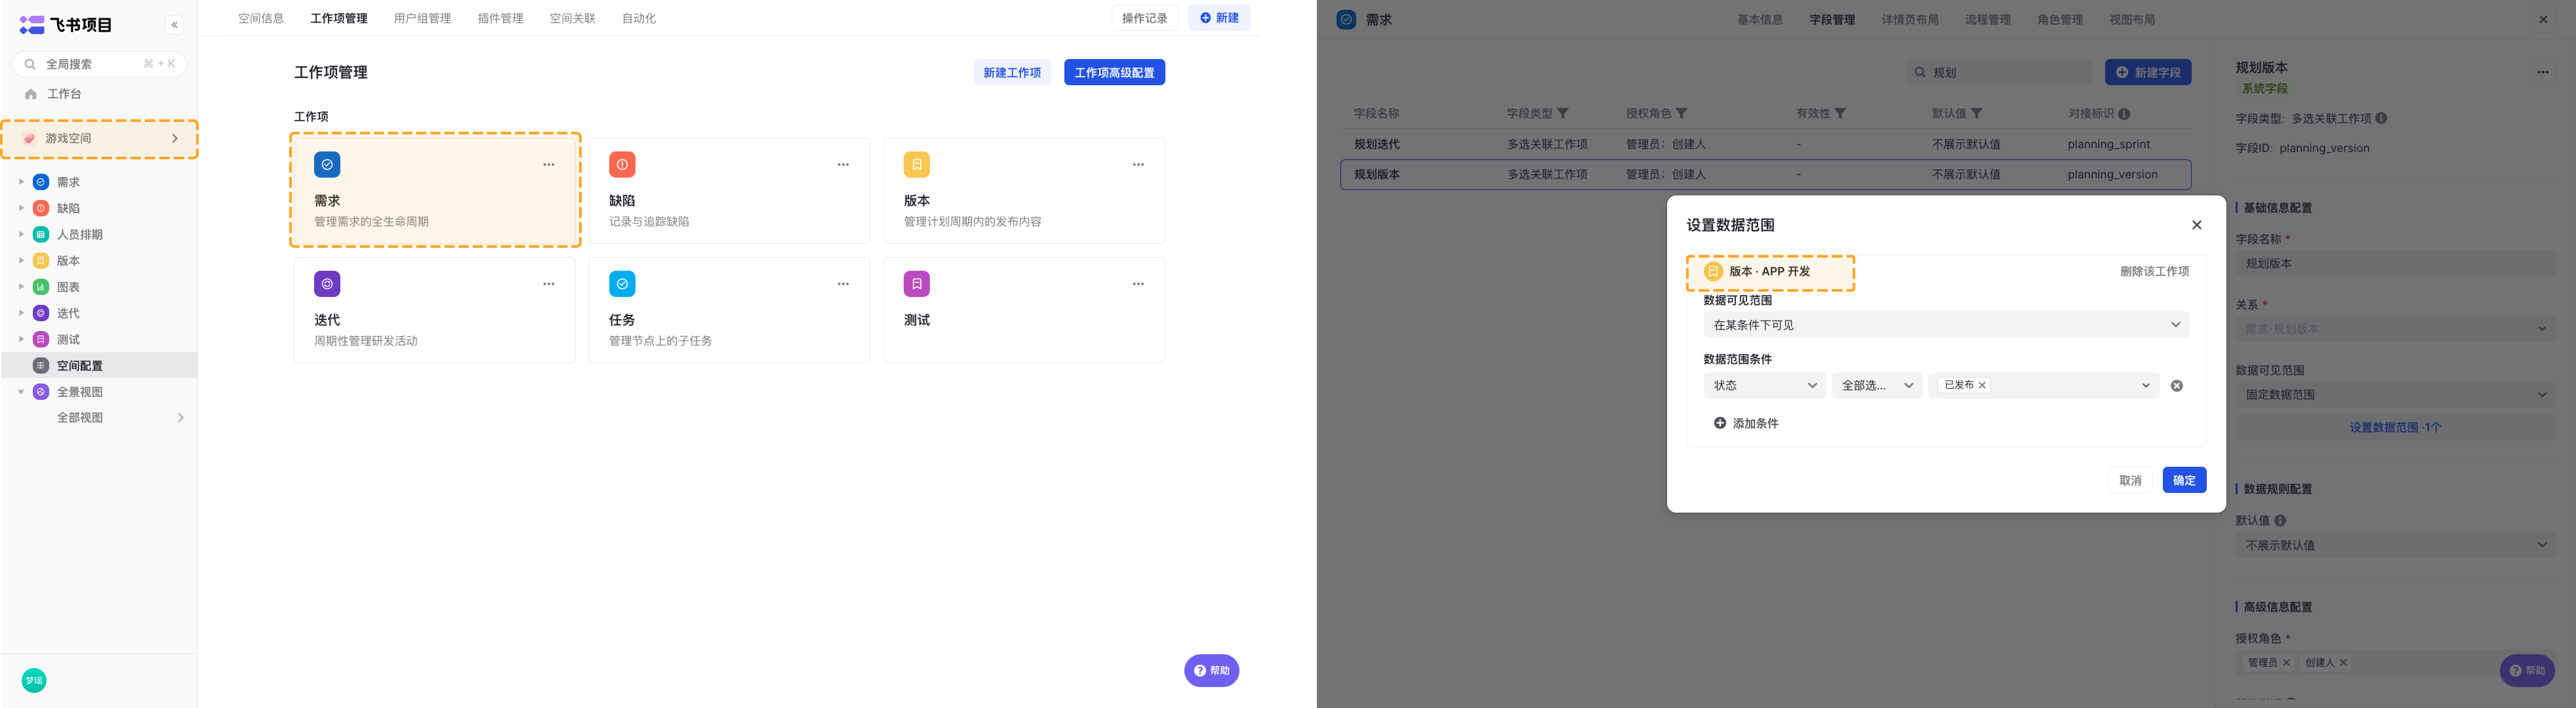Open the 迭代 card's more options
The image size is (2576, 708).
(549, 284)
